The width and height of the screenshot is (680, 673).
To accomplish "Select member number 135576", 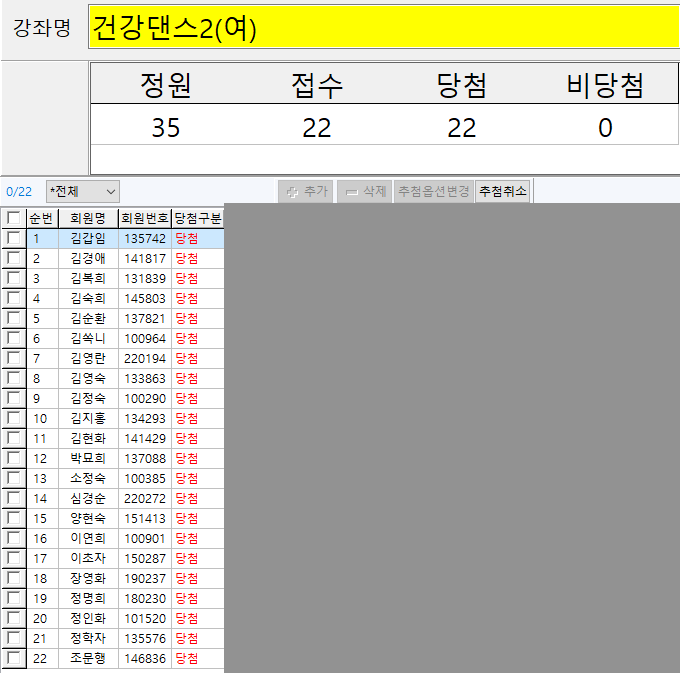I will 145,639.
